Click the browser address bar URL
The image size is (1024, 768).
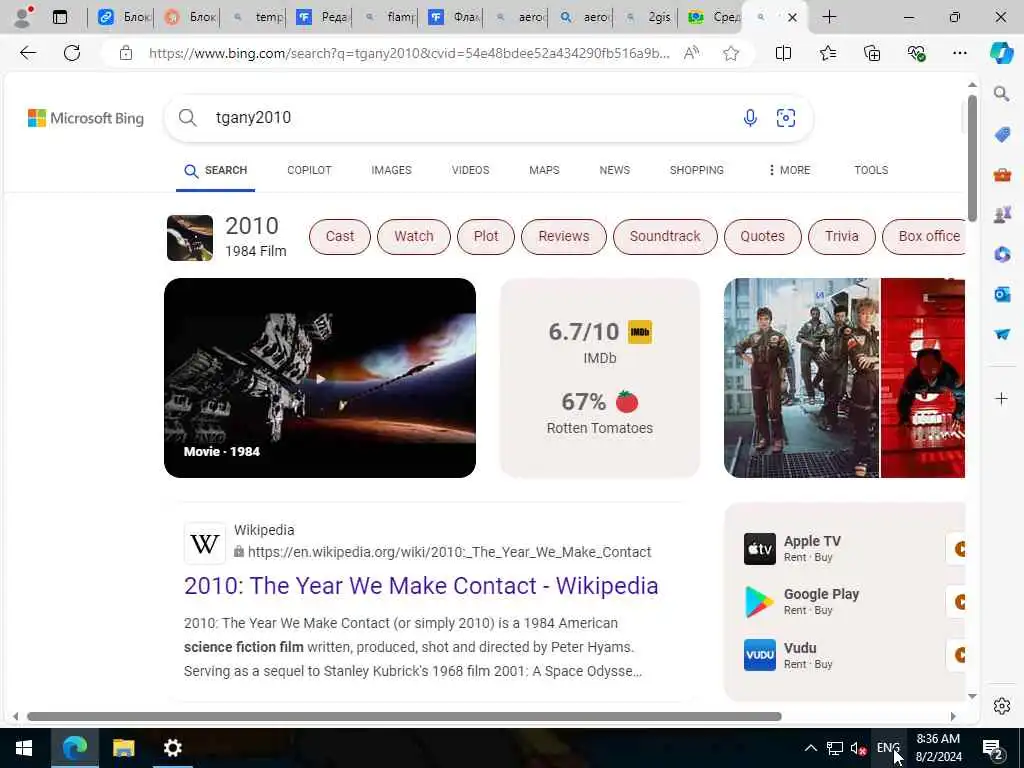[409, 53]
